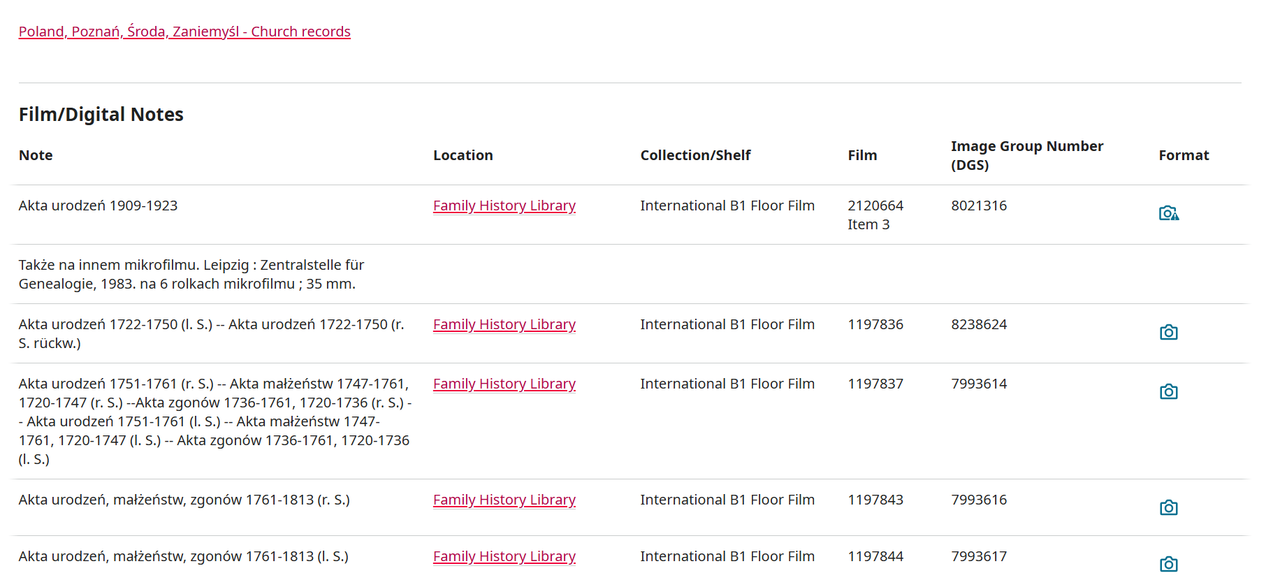Select note Akta urodzeń, małżeństw, zgonów 1761-1813 (l. S.)

click(x=183, y=556)
